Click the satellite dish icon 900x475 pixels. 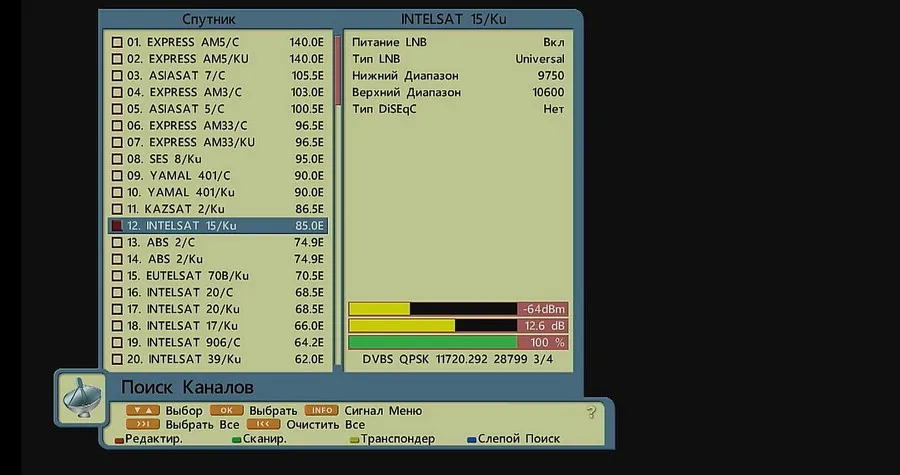pyautogui.click(x=82, y=398)
